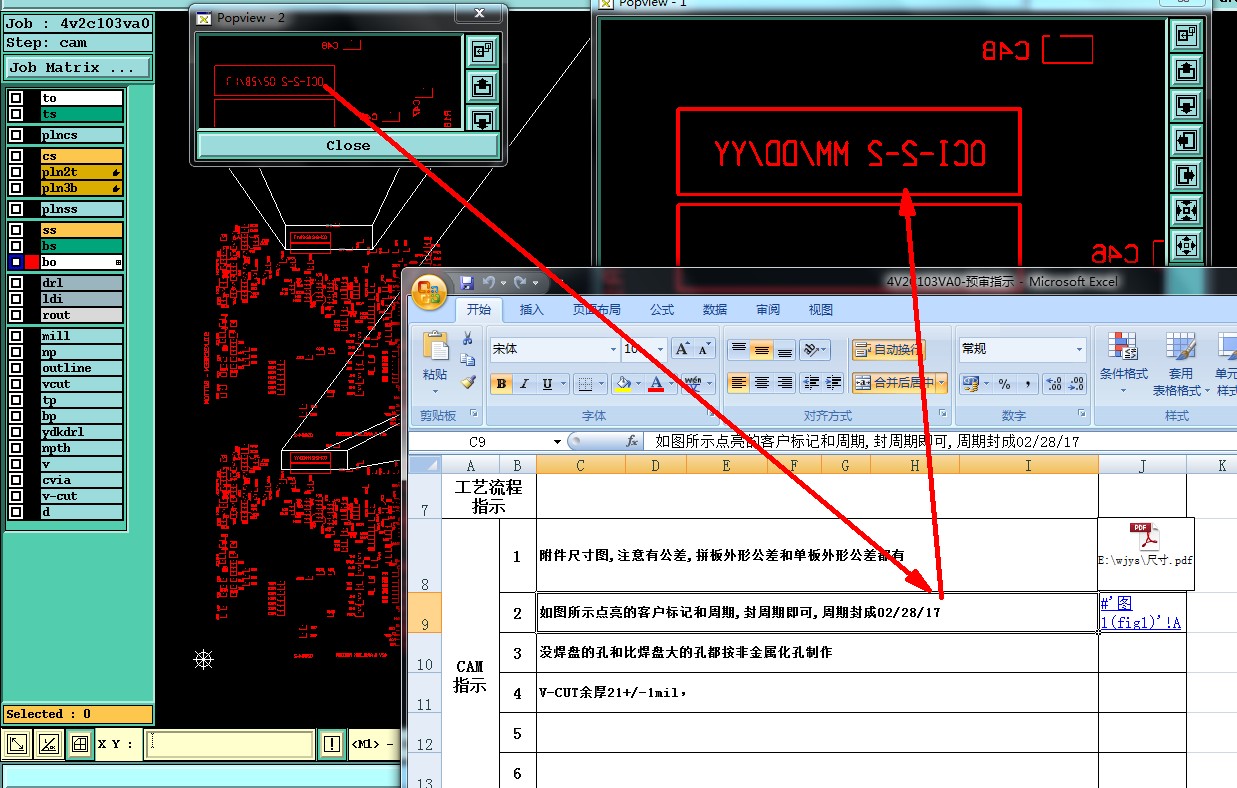Image resolution: width=1237 pixels, height=788 pixels.
Task: Switch to the 审阅 ribbon tab
Action: click(x=768, y=310)
